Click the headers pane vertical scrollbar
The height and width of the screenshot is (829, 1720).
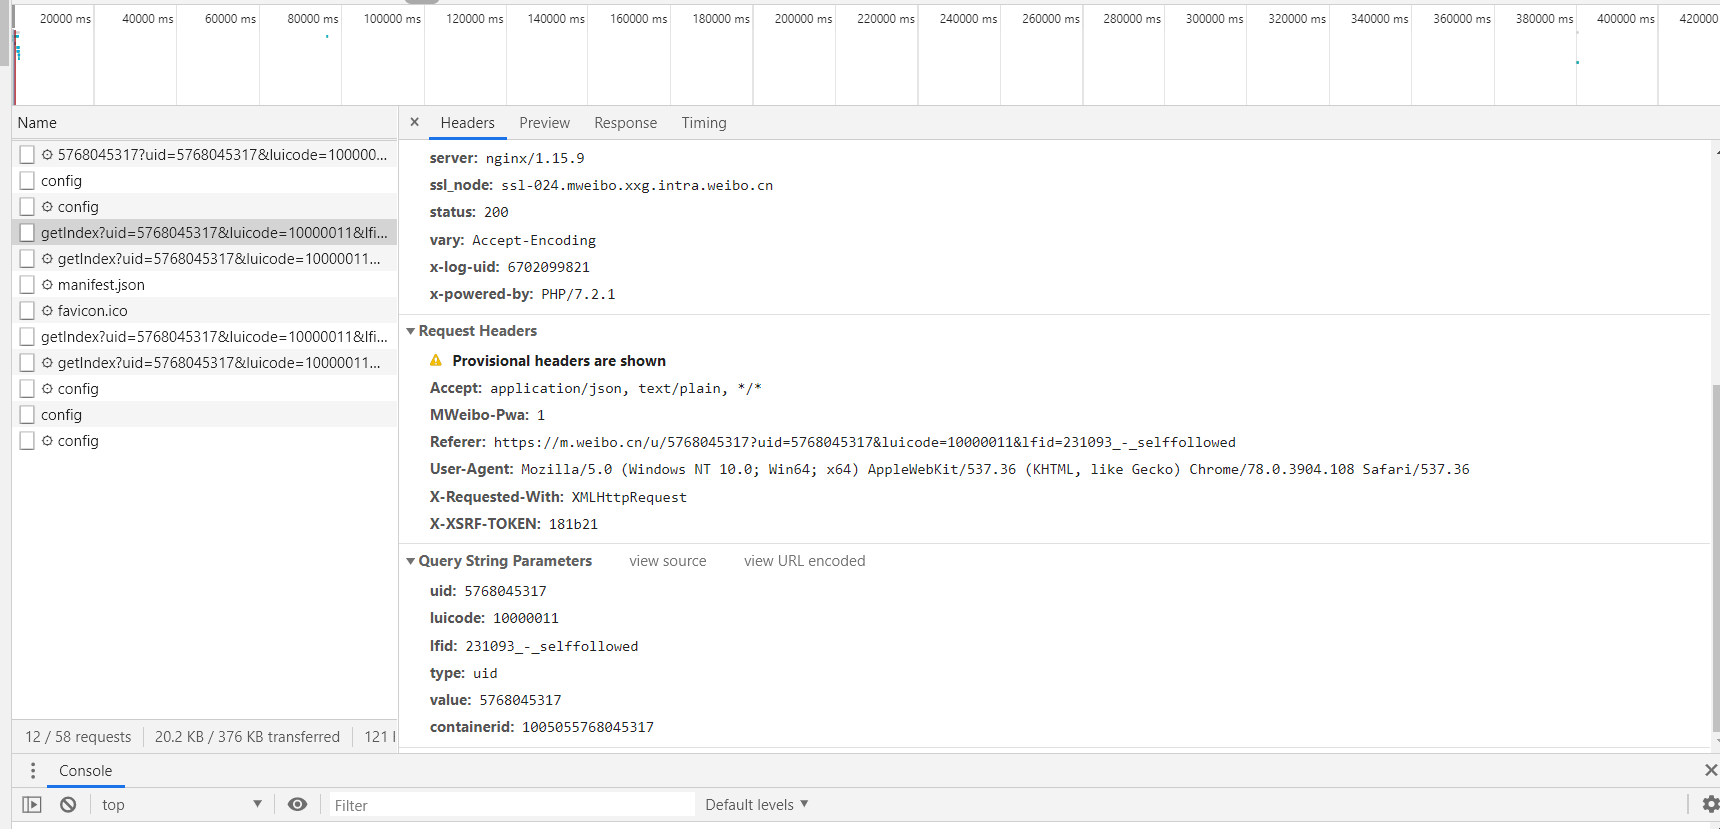tap(1715, 558)
